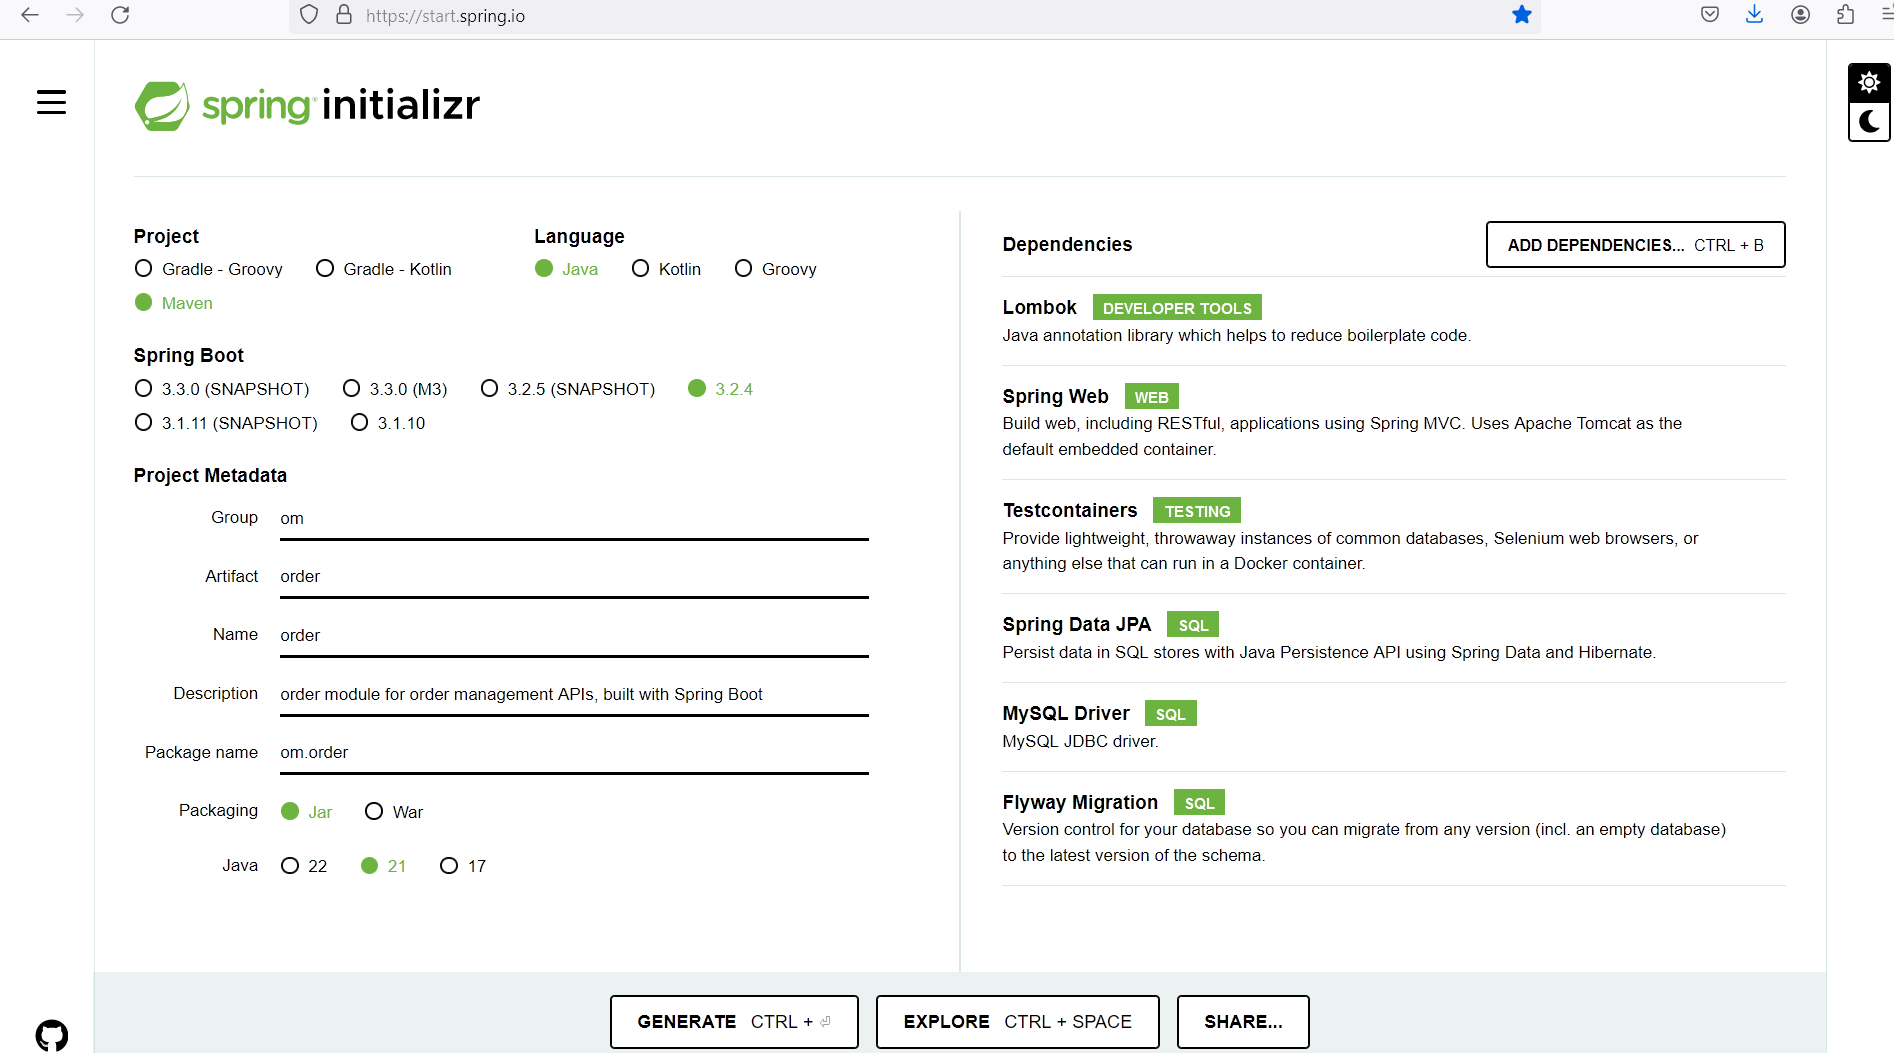Click the site security padlock icon
This screenshot has height=1053, width=1894.
pyautogui.click(x=344, y=15)
